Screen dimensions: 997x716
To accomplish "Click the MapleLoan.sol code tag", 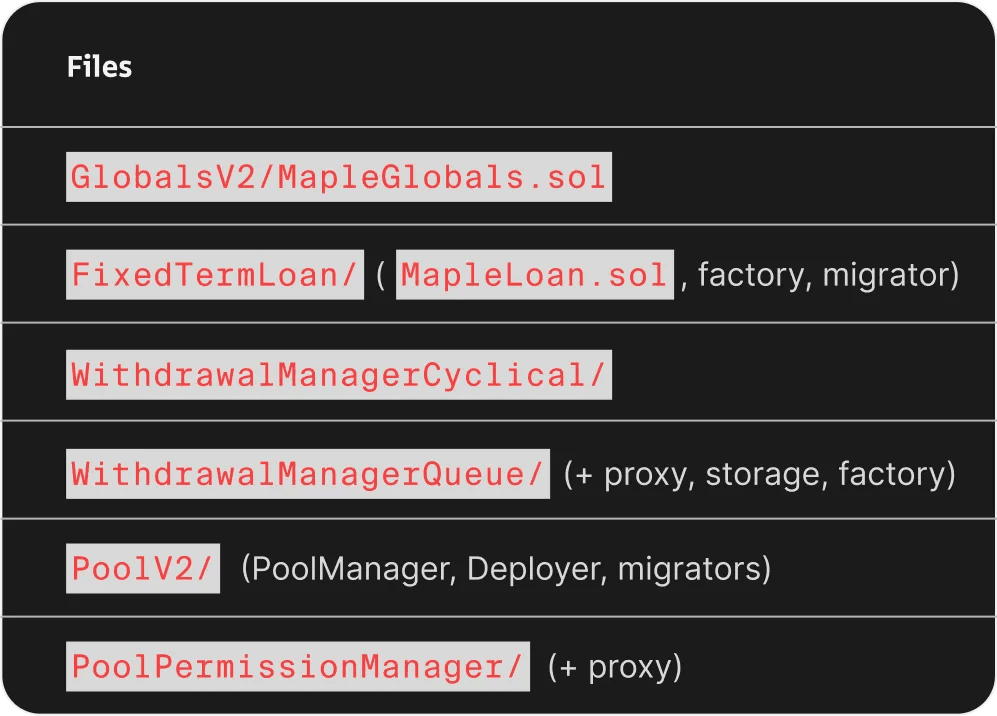I will click(x=535, y=275).
